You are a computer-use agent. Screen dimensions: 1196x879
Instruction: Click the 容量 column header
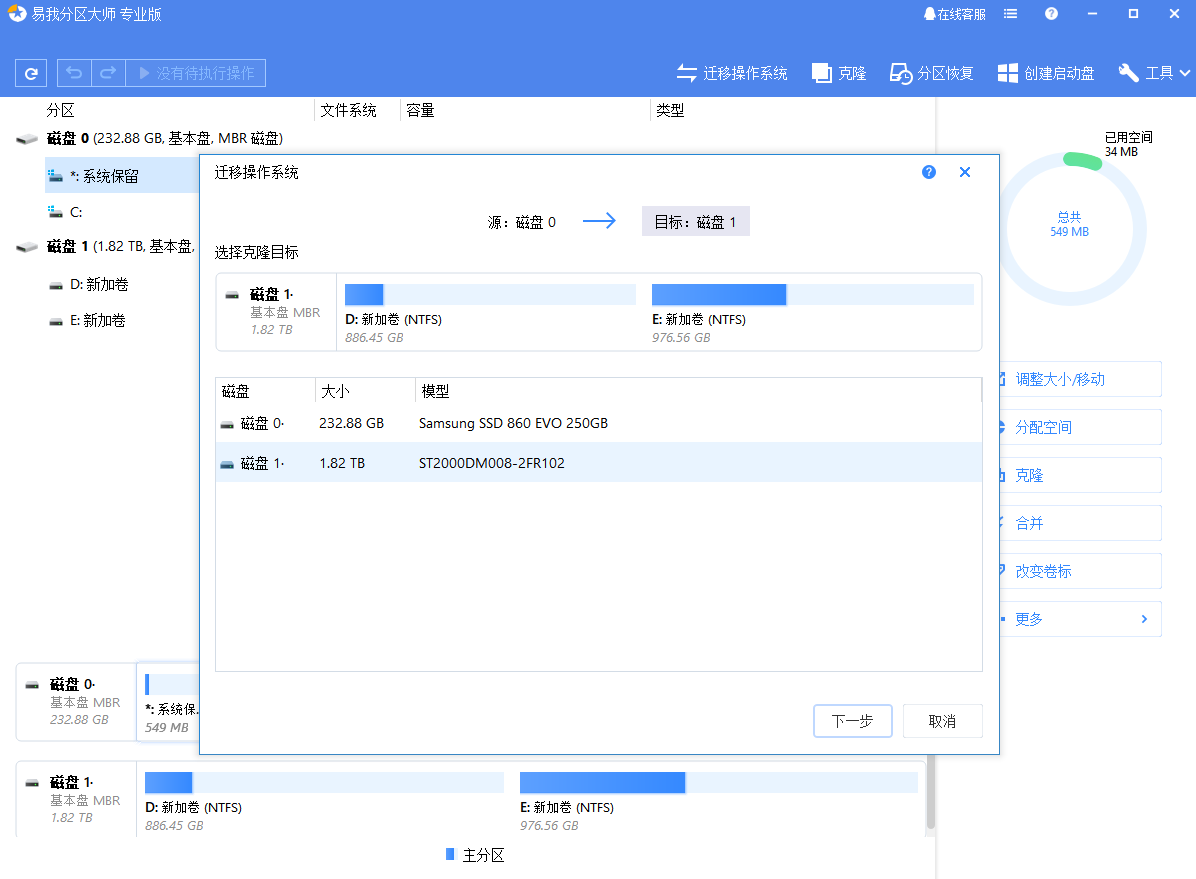pyautogui.click(x=420, y=111)
